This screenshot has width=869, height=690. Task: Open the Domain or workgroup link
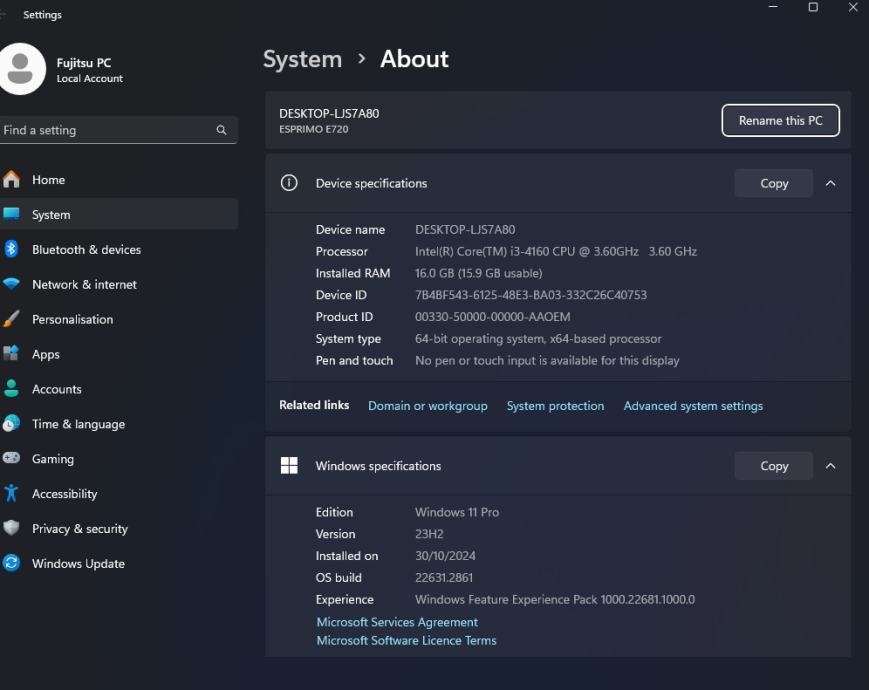[x=427, y=406]
